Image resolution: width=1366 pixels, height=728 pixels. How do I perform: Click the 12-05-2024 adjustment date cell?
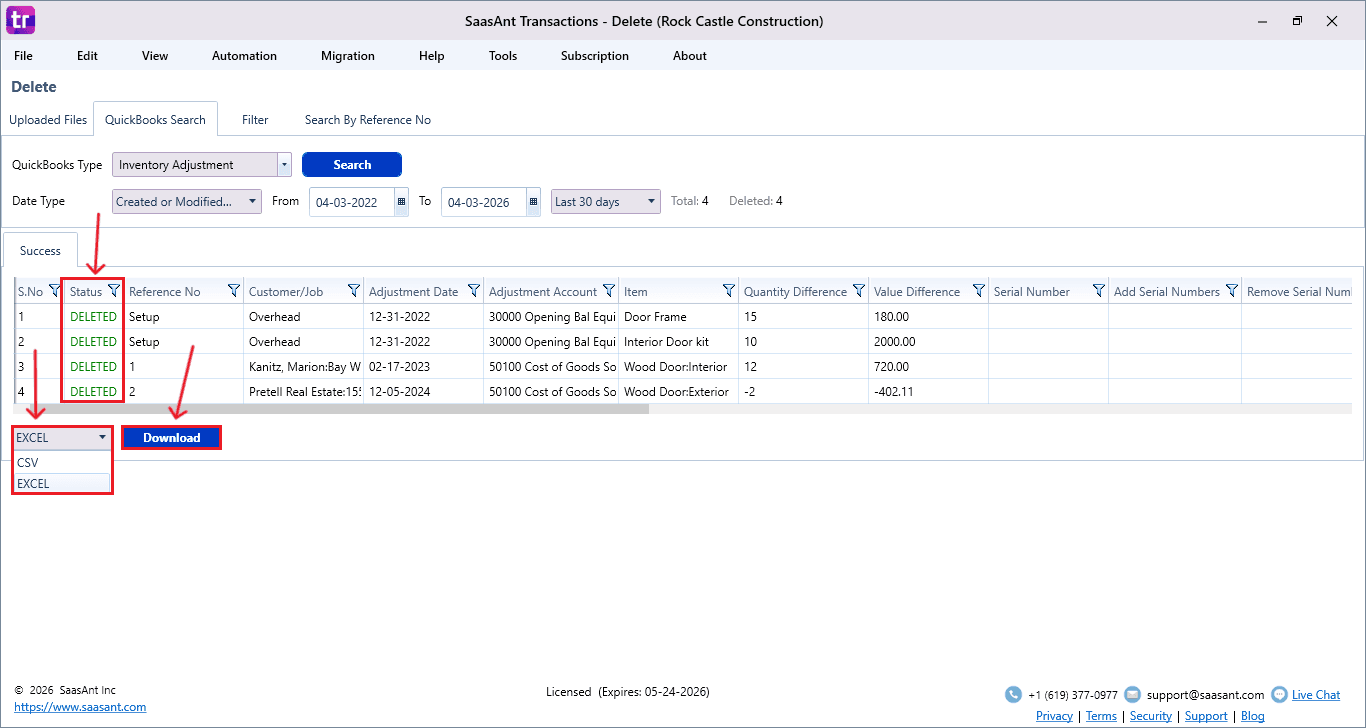pyautogui.click(x=424, y=392)
